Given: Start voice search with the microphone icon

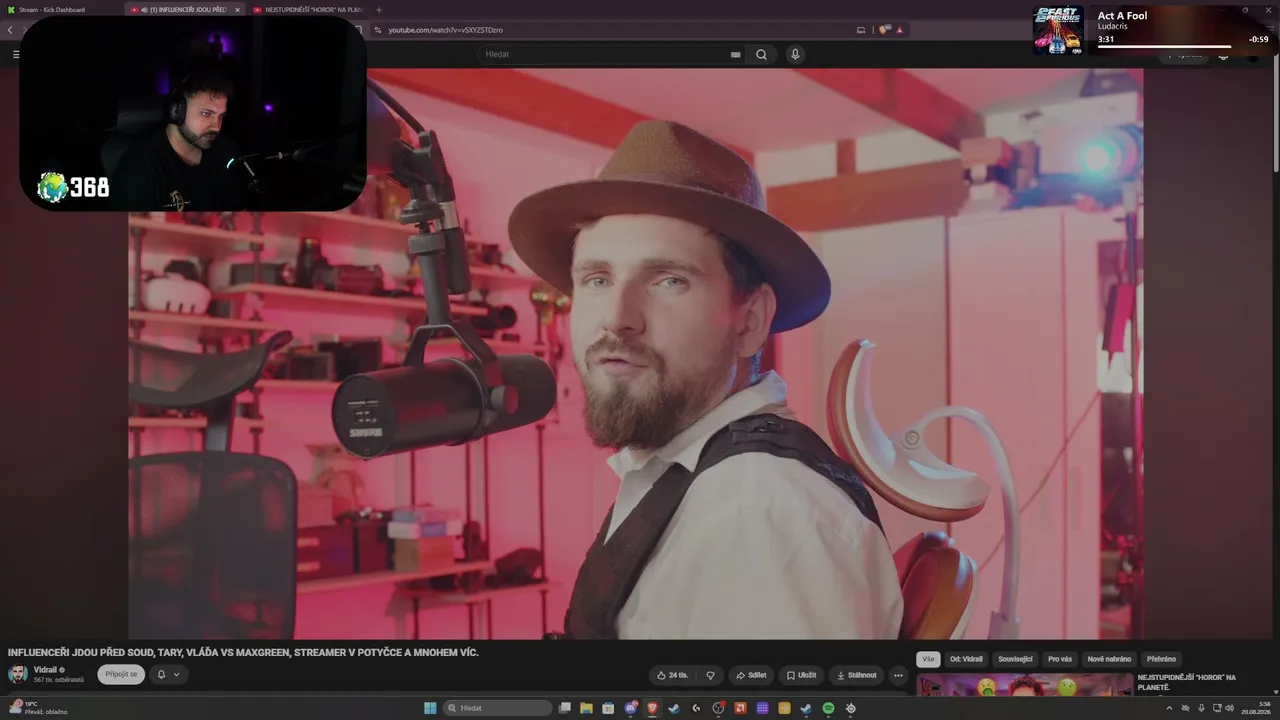Looking at the screenshot, I should tap(795, 55).
